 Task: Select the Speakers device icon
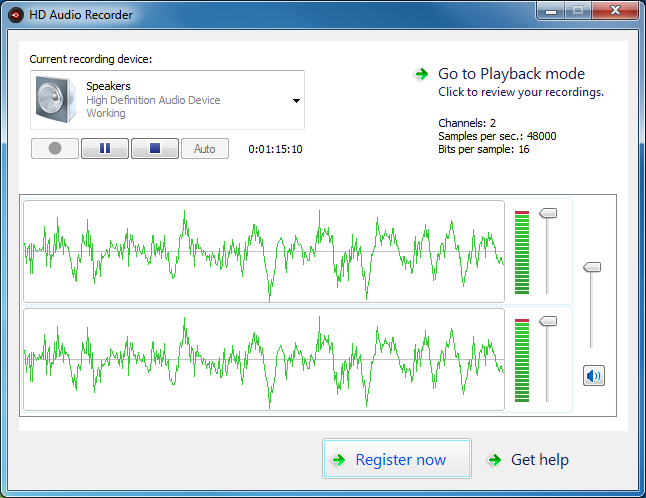click(x=56, y=99)
